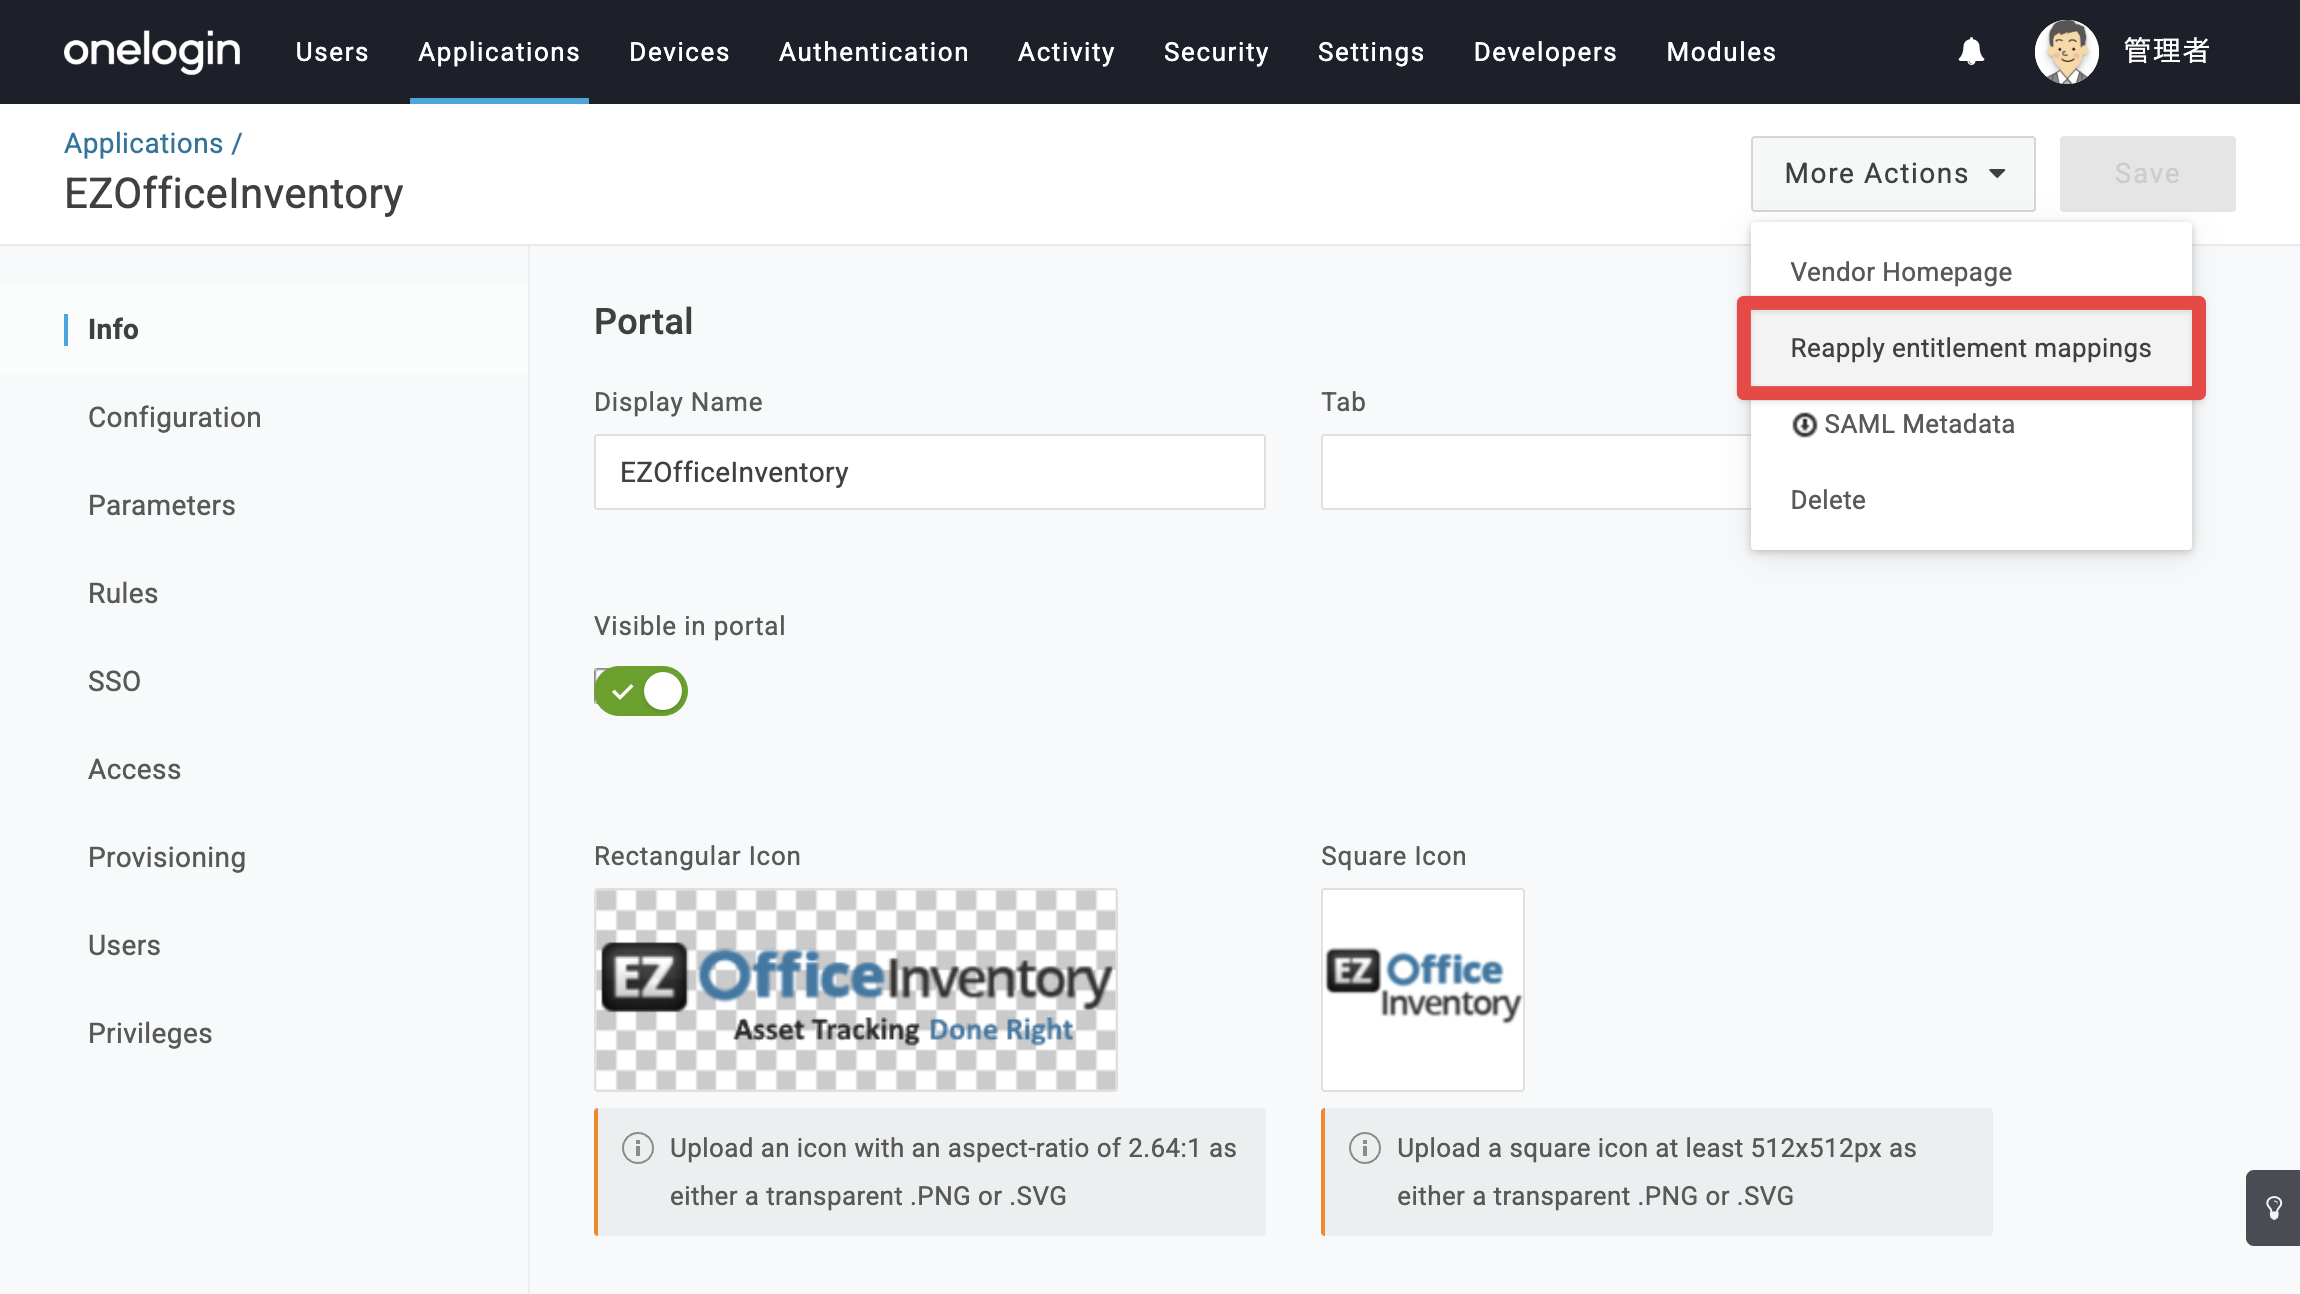Choose Reapply entitlement mappings
The image size is (2300, 1294).
click(x=1971, y=348)
